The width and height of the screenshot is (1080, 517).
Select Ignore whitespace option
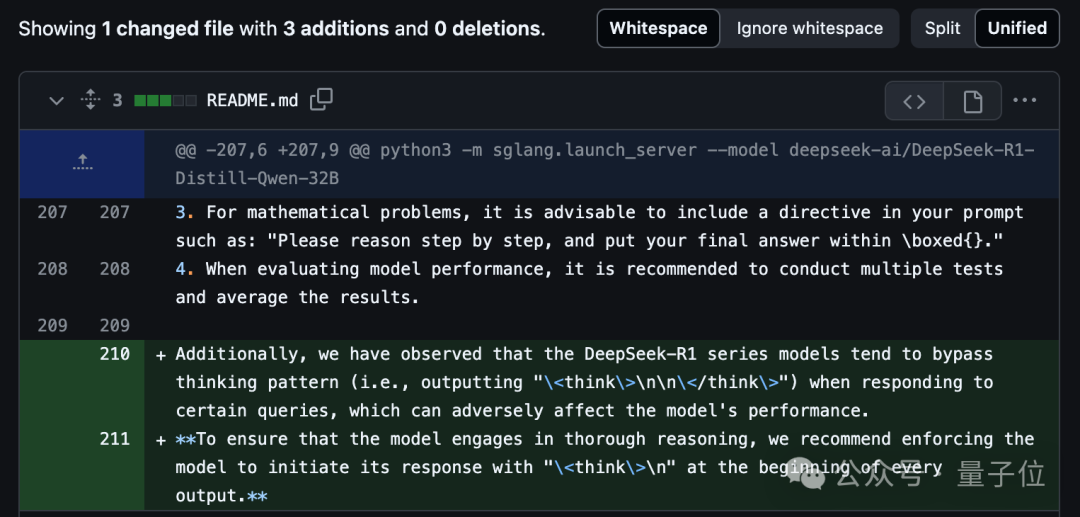pyautogui.click(x=809, y=28)
